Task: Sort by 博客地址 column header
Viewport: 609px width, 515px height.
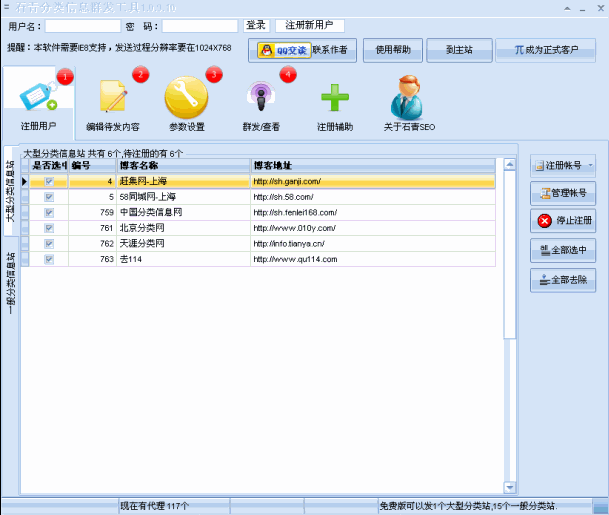Action: 373,165
